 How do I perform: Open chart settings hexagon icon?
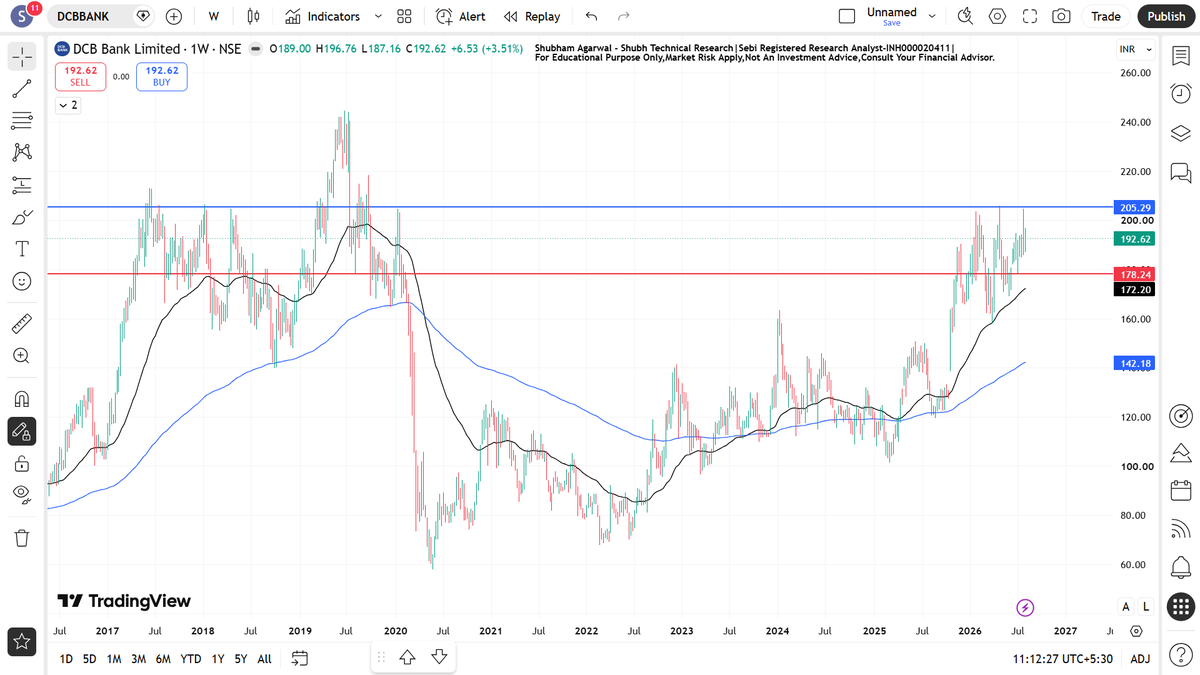[997, 16]
